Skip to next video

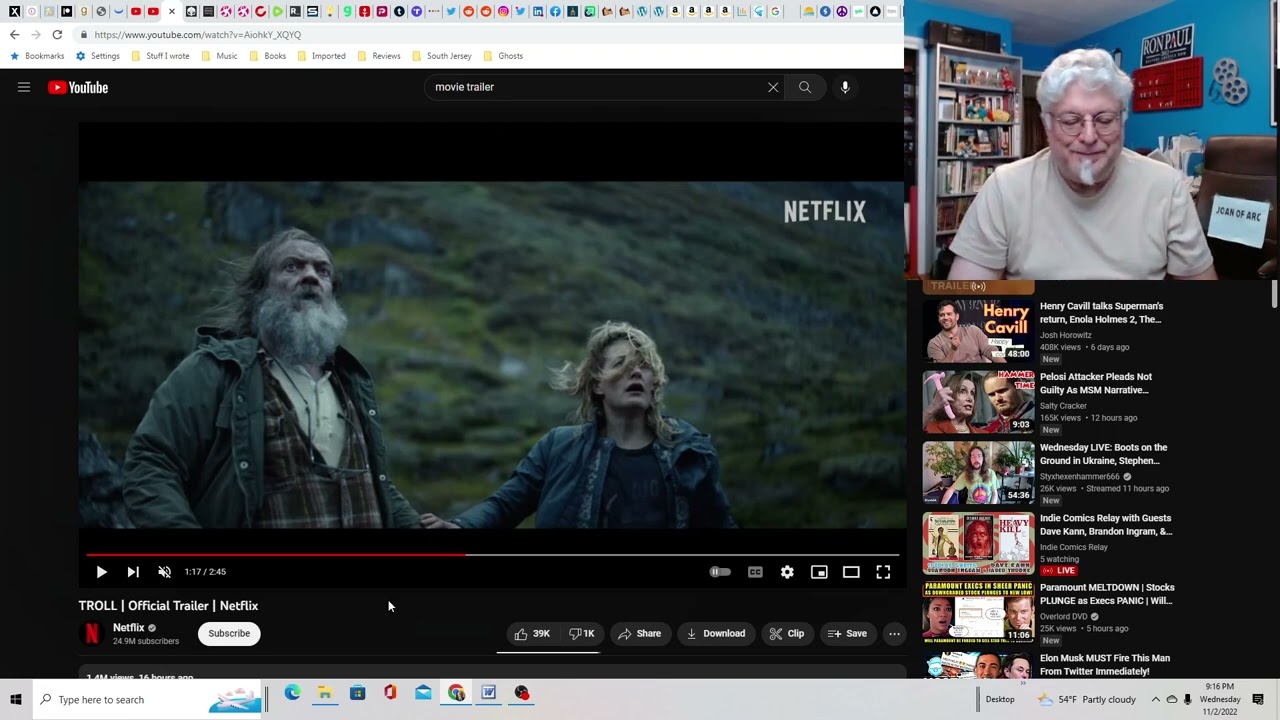tap(133, 572)
